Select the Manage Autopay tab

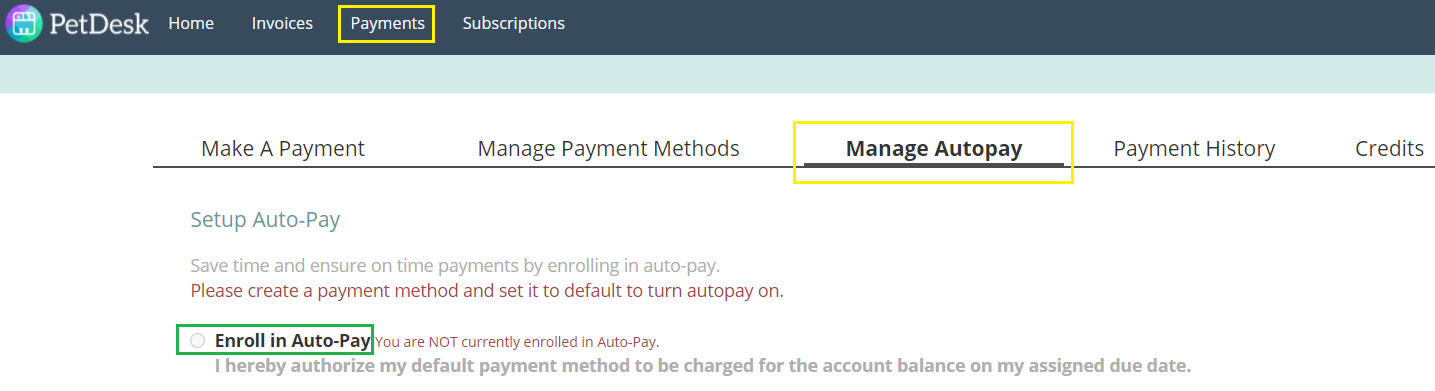click(934, 149)
